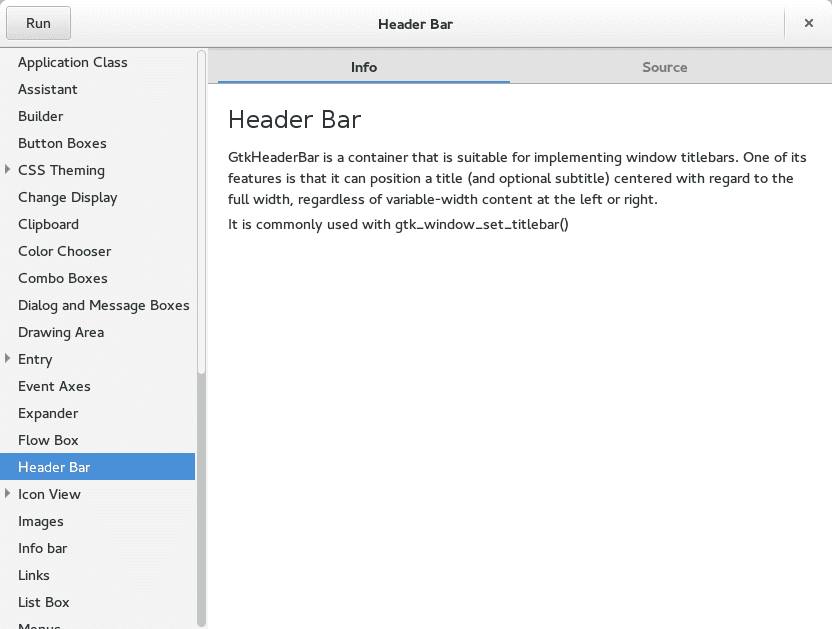Select the Button Boxes demo
This screenshot has width=832, height=629.
[x=62, y=143]
